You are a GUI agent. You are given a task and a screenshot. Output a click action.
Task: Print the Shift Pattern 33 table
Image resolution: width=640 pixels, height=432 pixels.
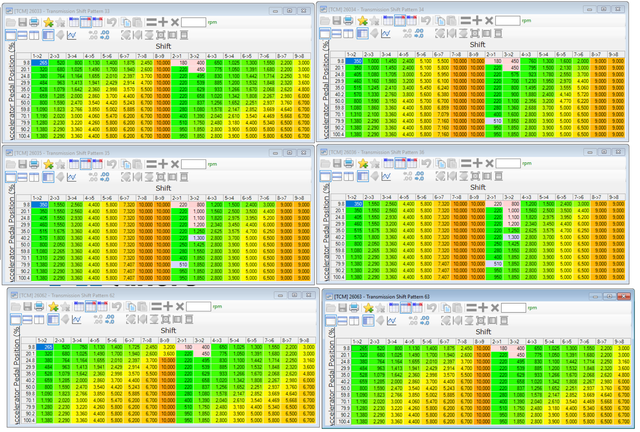pyautogui.click(x=34, y=22)
